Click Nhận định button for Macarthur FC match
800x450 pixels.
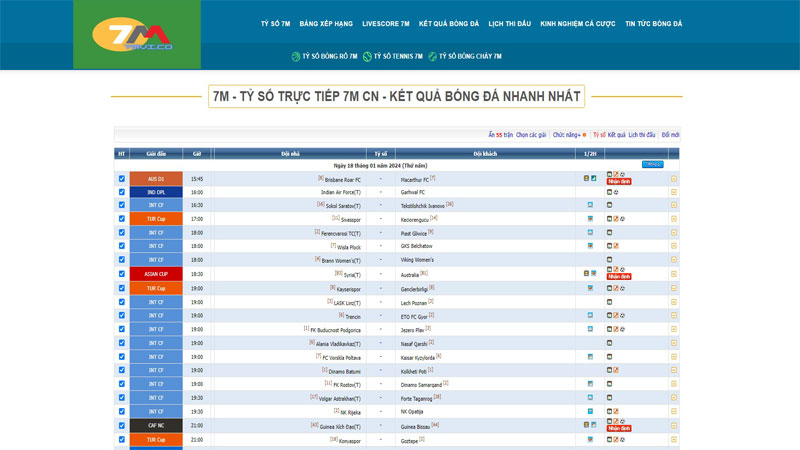click(x=619, y=183)
